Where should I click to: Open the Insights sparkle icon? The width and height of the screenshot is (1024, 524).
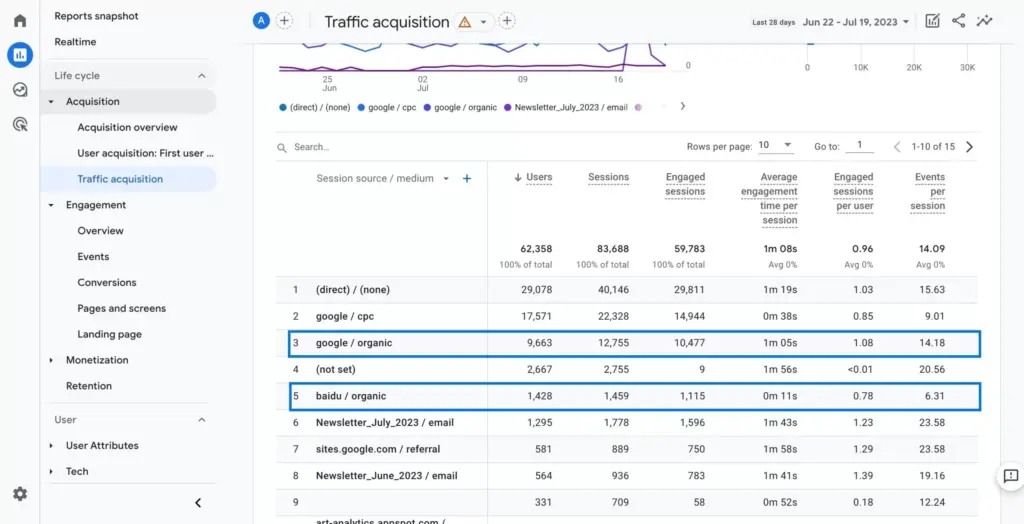[984, 21]
